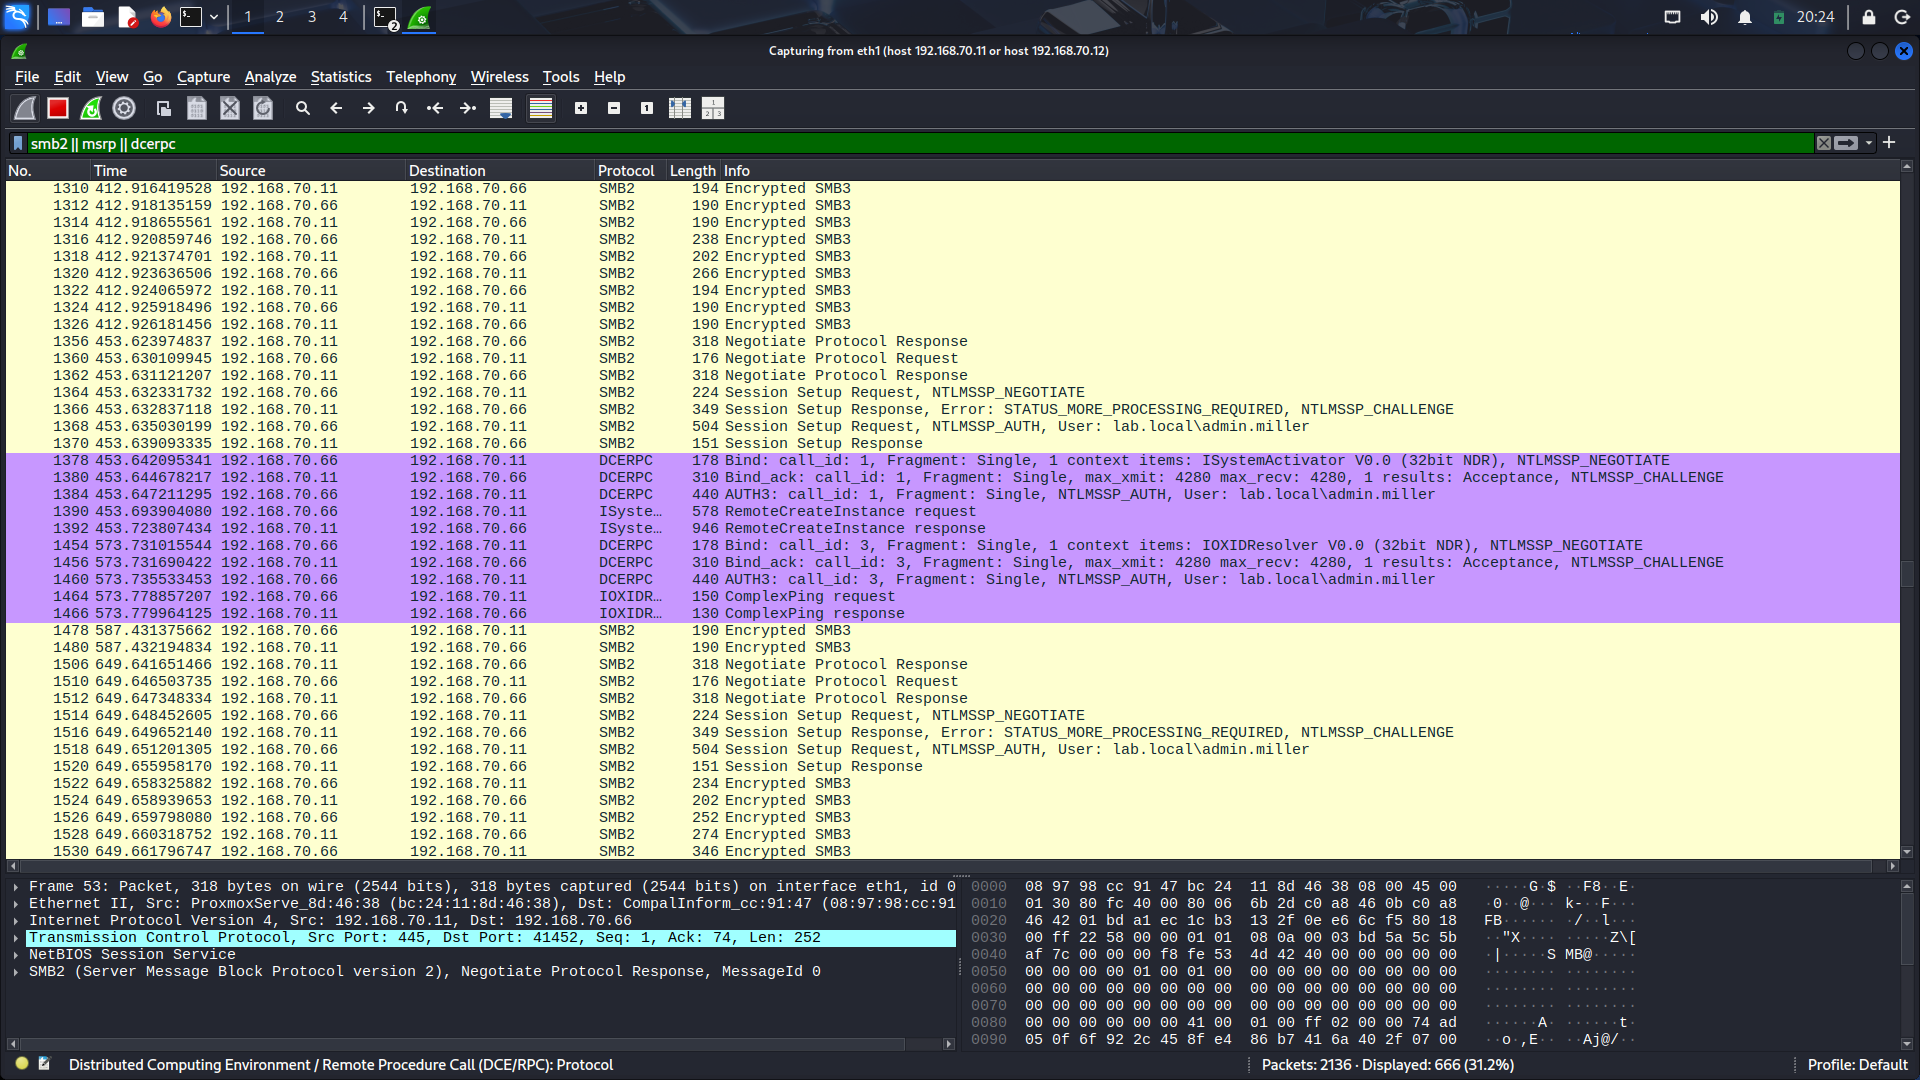Click the Apply display filter arrow button

point(1845,143)
